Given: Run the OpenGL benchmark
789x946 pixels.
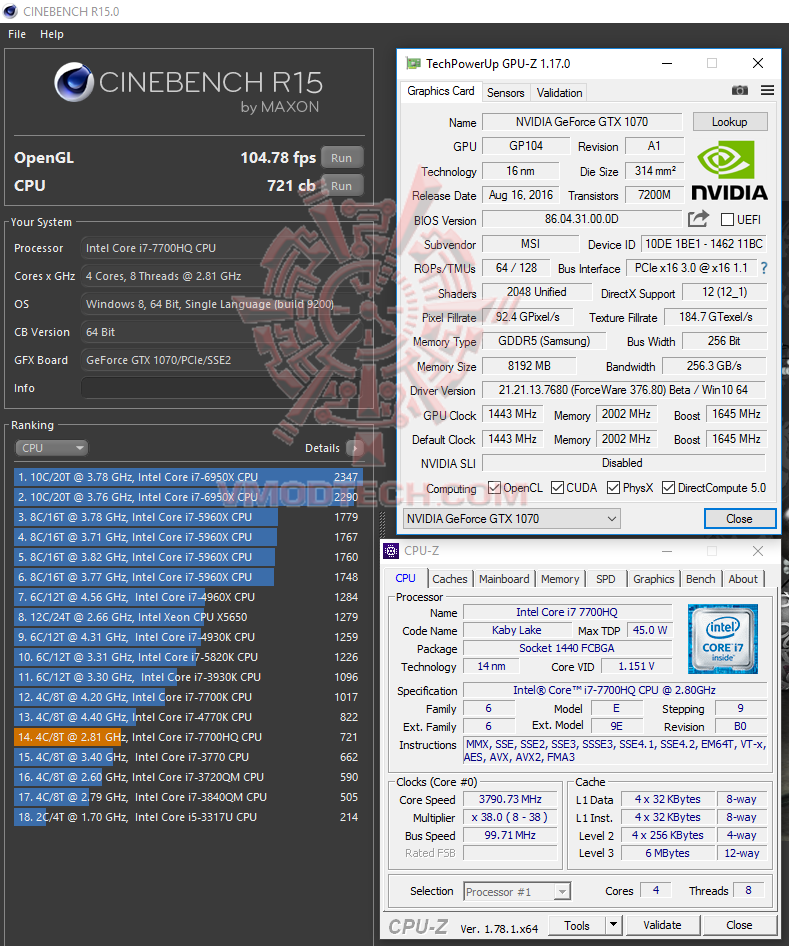Looking at the screenshot, I should [x=341, y=158].
